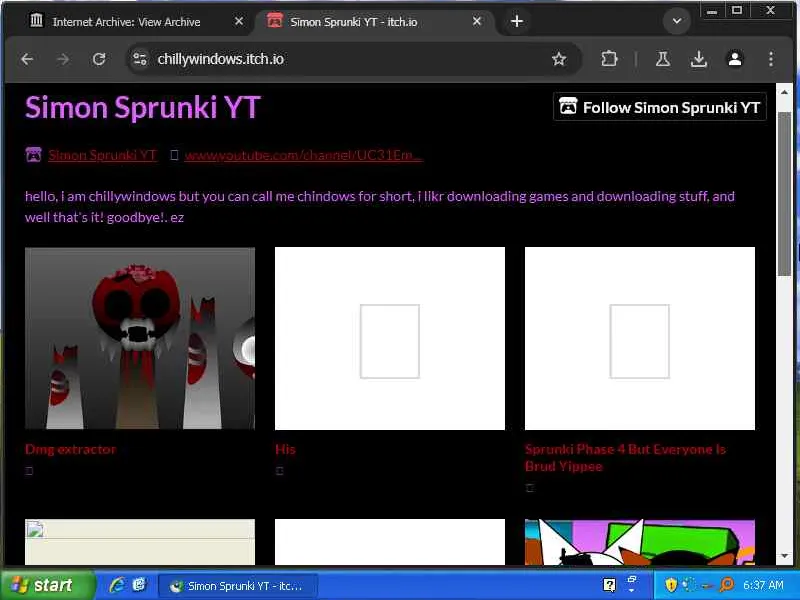Open site information icon in address bar

click(140, 59)
